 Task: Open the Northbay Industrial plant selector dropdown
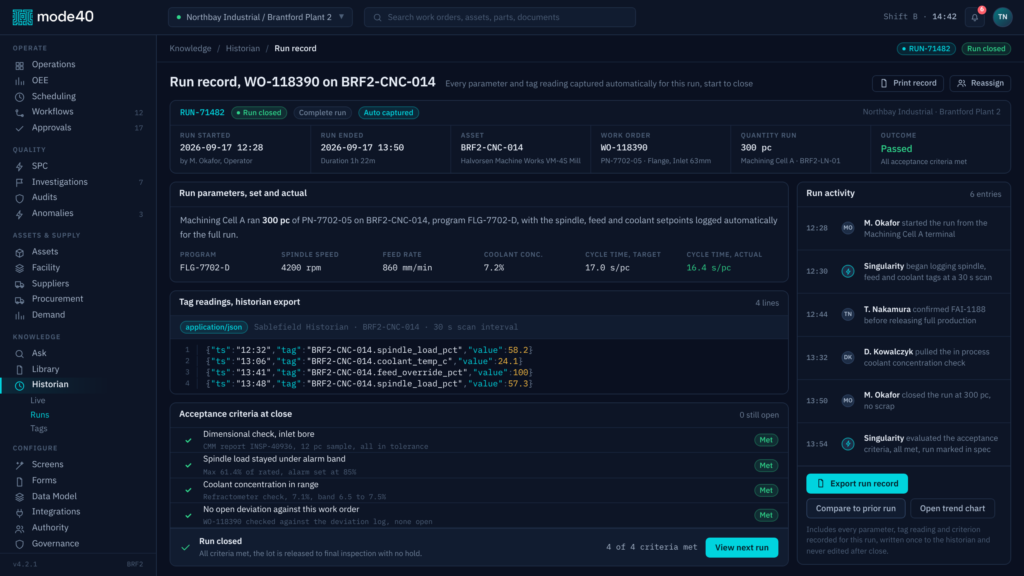tap(260, 17)
